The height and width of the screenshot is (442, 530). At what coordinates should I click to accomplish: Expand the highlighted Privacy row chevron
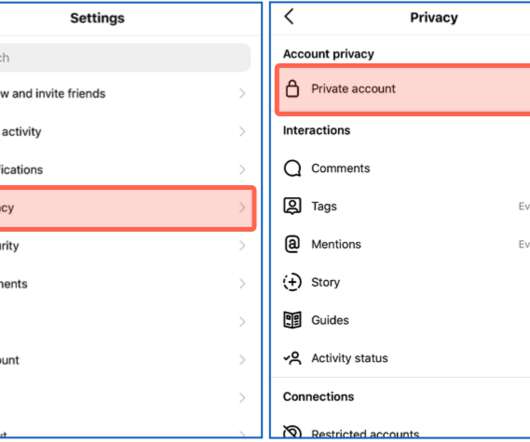(242, 207)
